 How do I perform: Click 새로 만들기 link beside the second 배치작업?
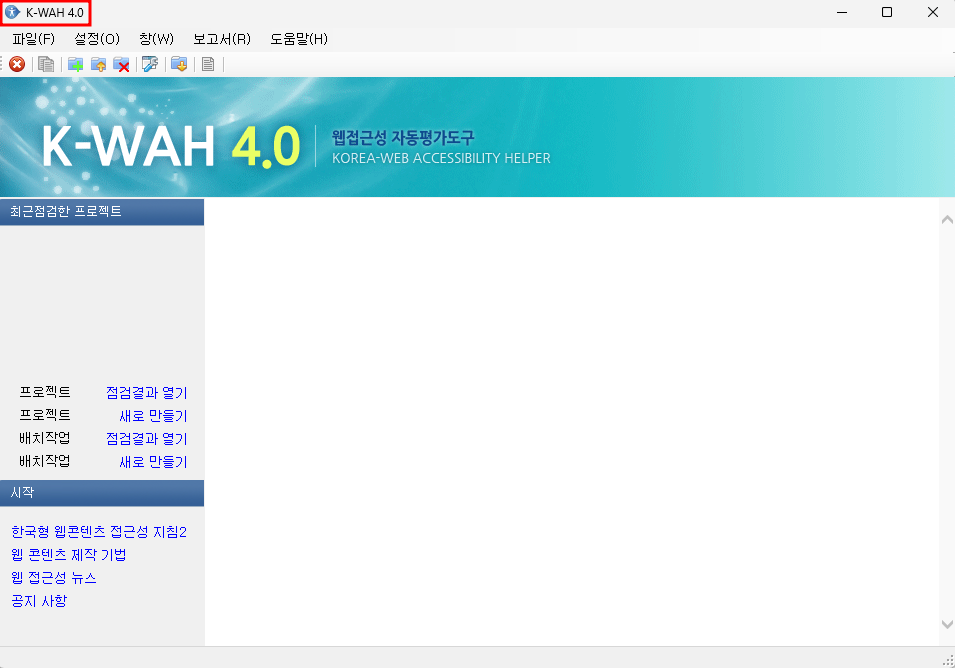(153, 462)
